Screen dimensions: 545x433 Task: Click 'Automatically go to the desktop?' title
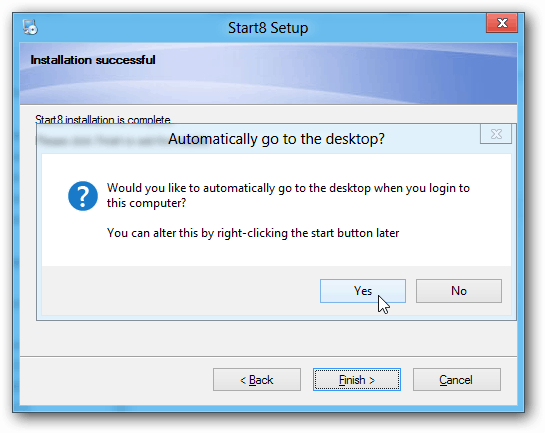276,139
